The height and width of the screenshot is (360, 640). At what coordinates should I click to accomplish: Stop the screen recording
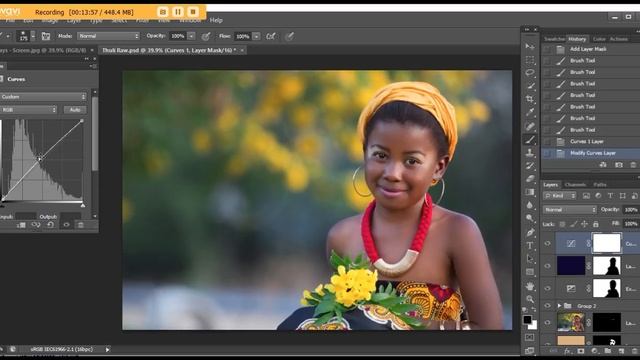(193, 12)
